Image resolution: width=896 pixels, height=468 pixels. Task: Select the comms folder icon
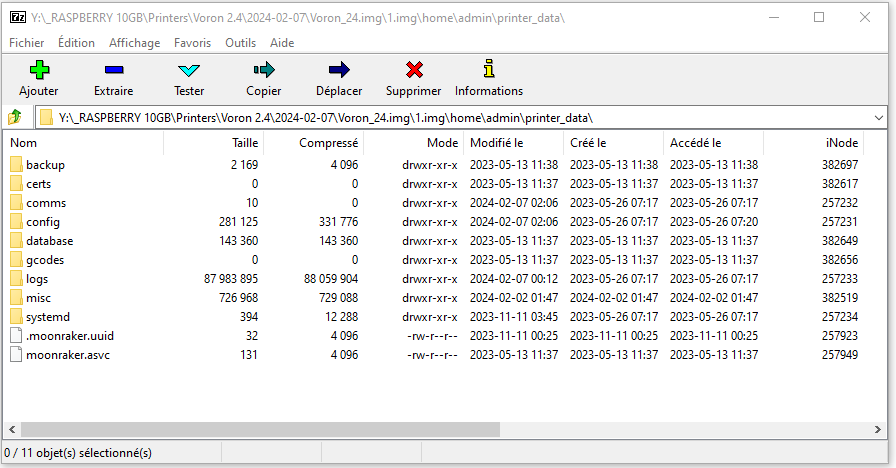[16, 203]
